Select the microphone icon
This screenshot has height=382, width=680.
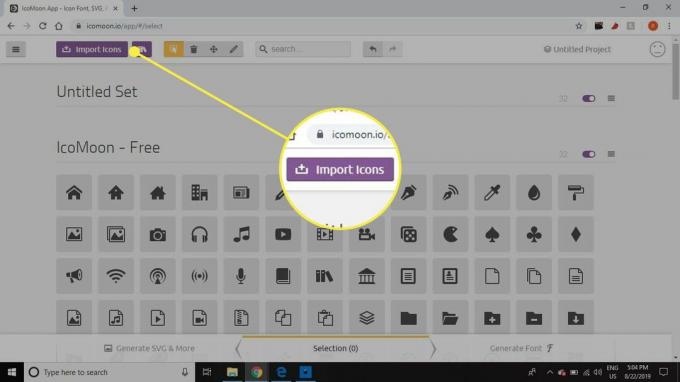point(241,276)
